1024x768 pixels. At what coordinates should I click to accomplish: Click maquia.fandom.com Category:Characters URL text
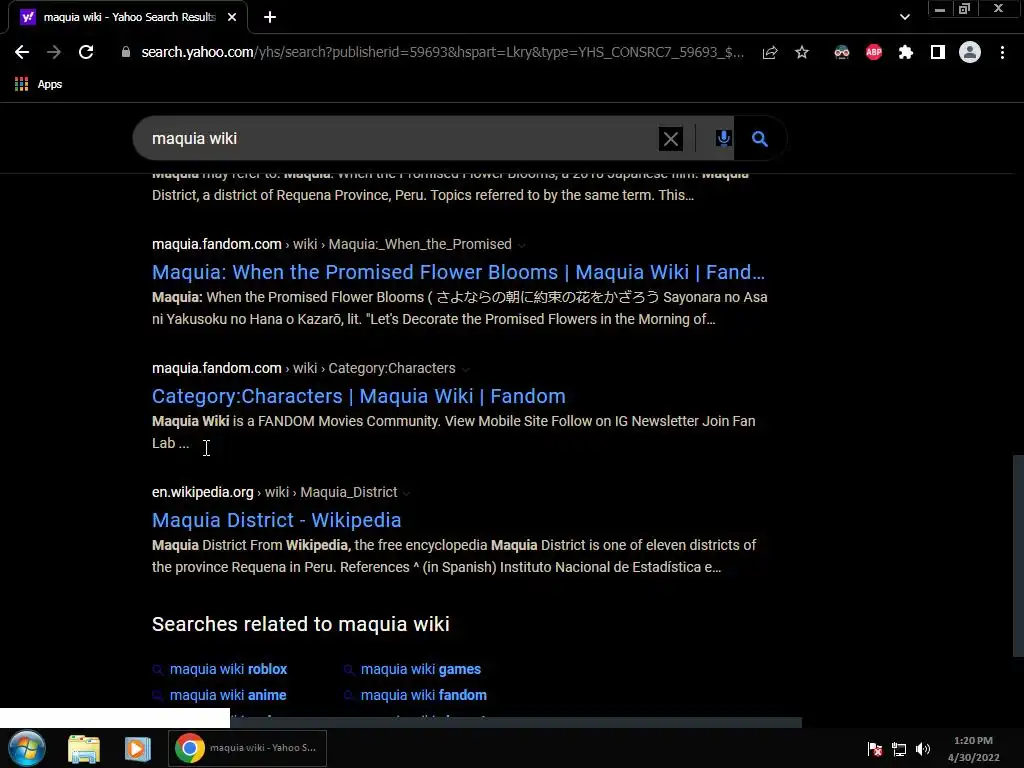[304, 368]
